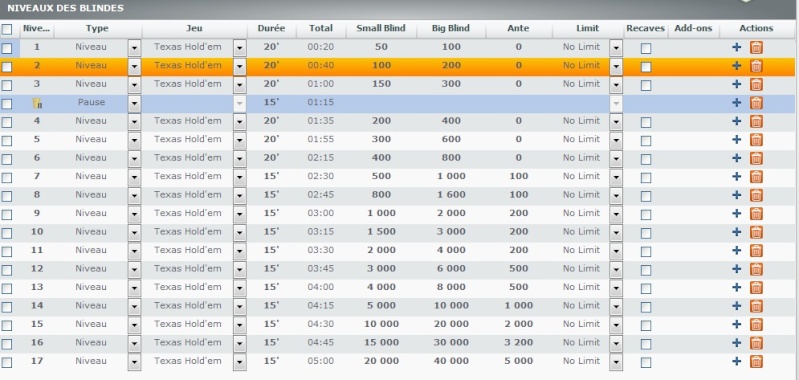Screen dimensions: 799x380
Task: Select row checkbox for level 14
Action: (x=7, y=307)
